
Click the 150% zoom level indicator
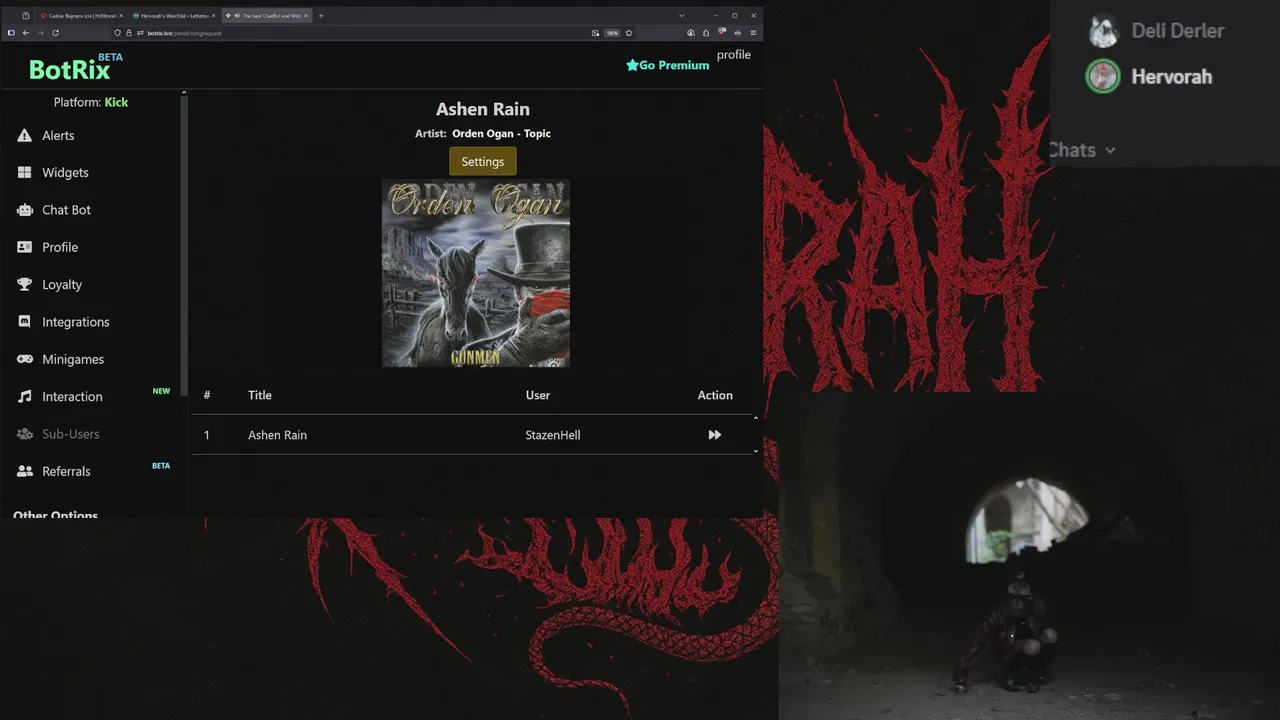coord(612,33)
